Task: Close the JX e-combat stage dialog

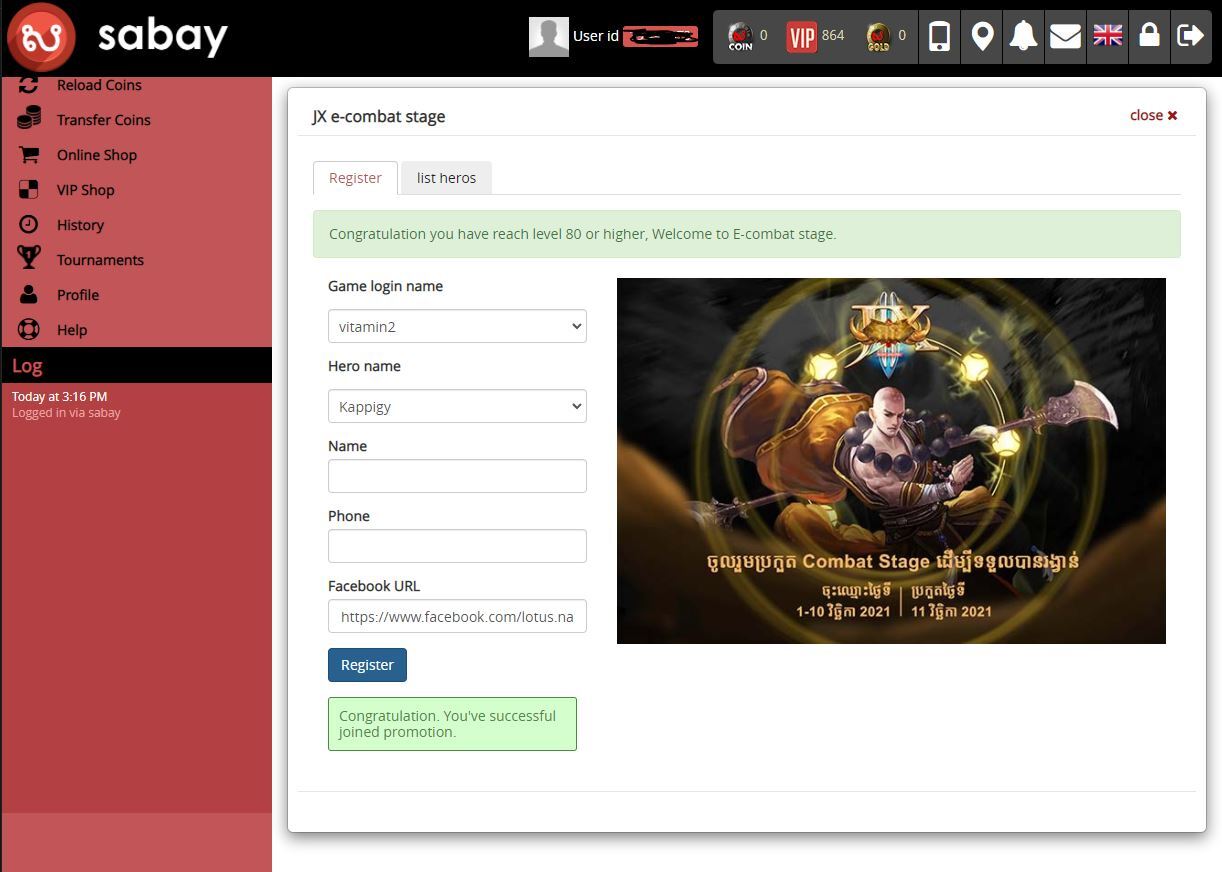Action: click(1153, 115)
